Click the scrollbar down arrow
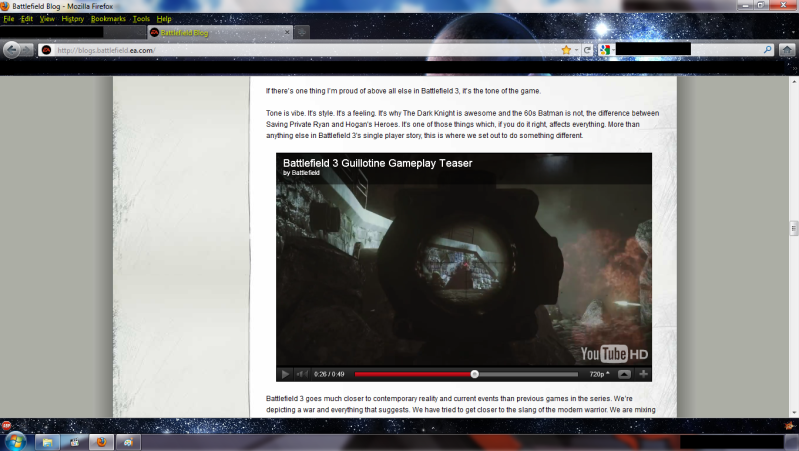 (x=794, y=413)
